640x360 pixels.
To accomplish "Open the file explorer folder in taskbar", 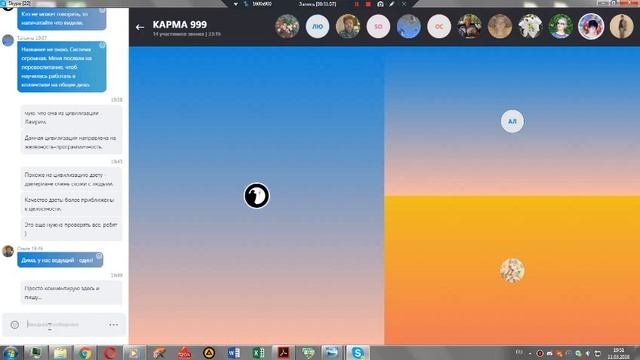I will point(60,353).
